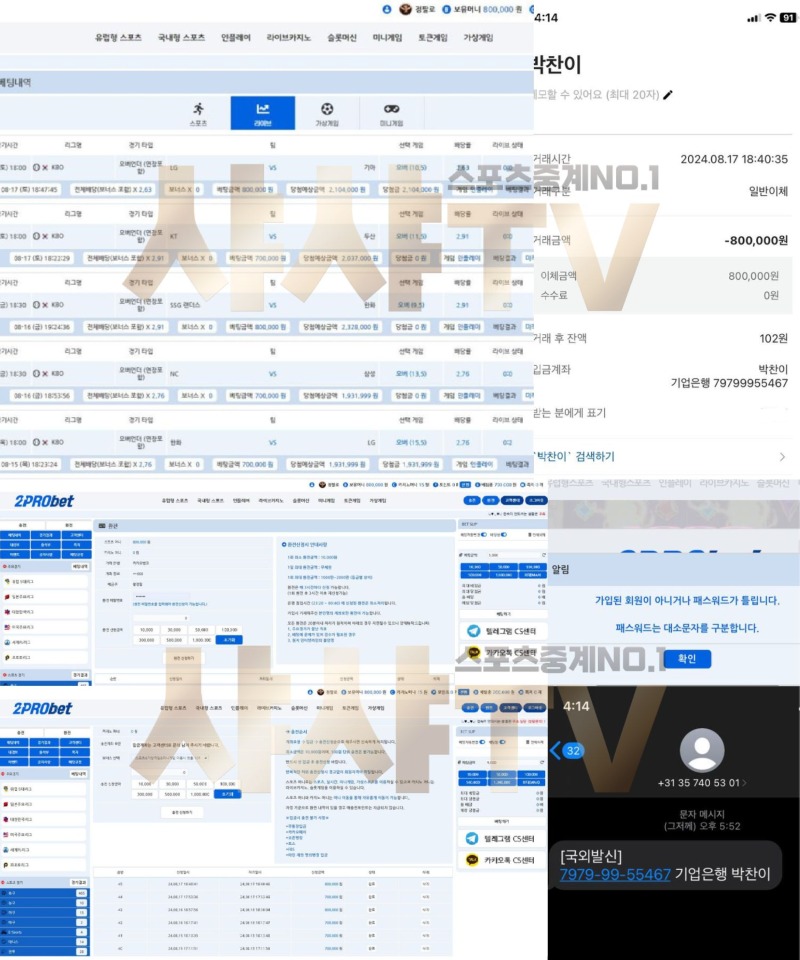The height and width of the screenshot is (960, 800).
Task: Open the bonus selection dropdown on 충전 form
Action: (170, 758)
